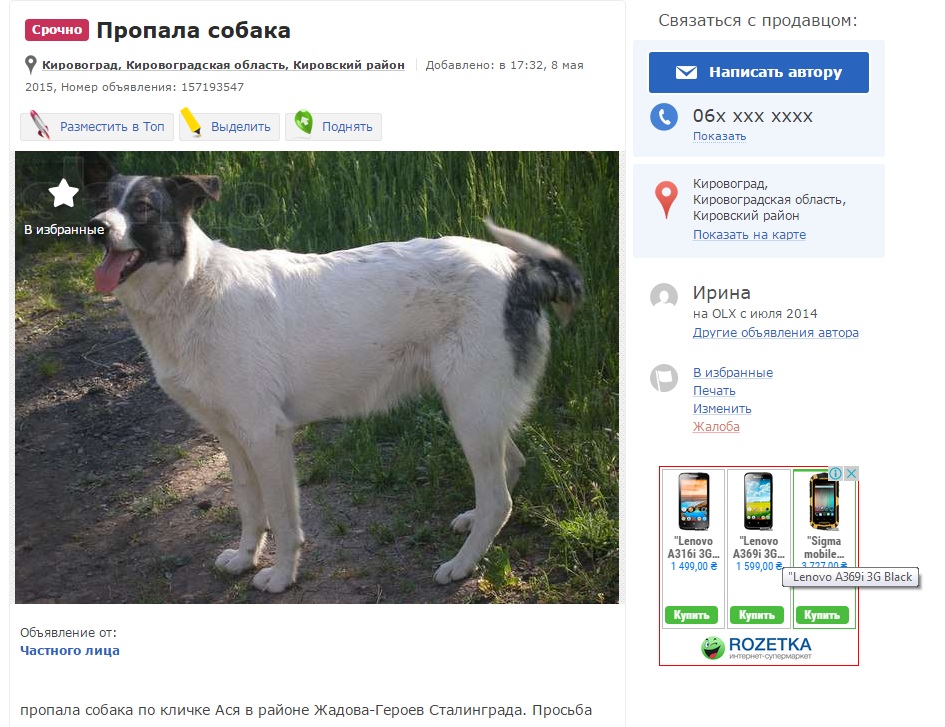Open the ad info icon

click(835, 474)
